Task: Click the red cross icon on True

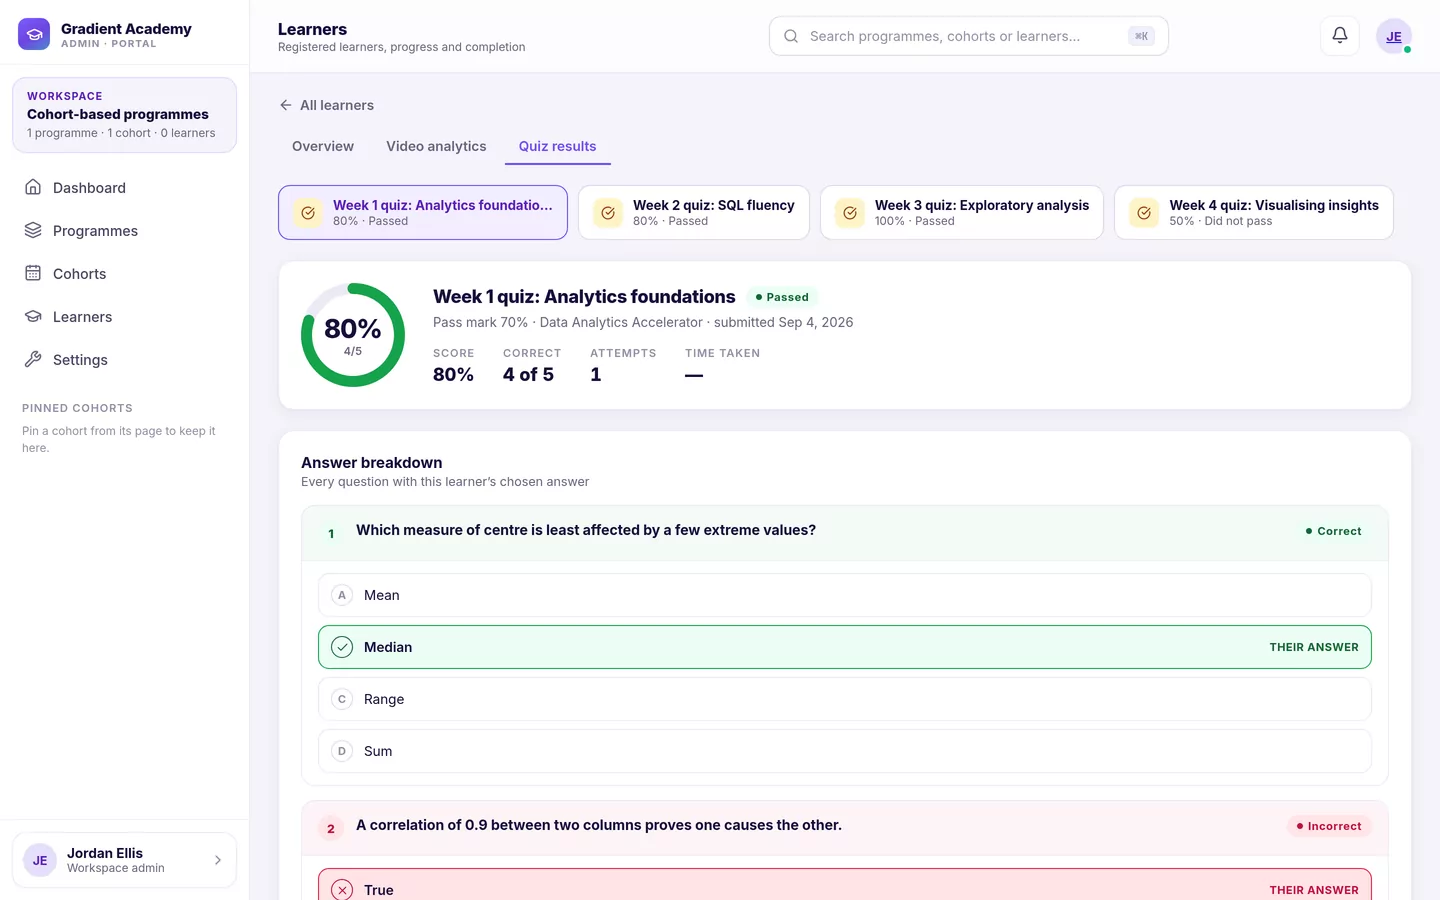Action: (342, 890)
